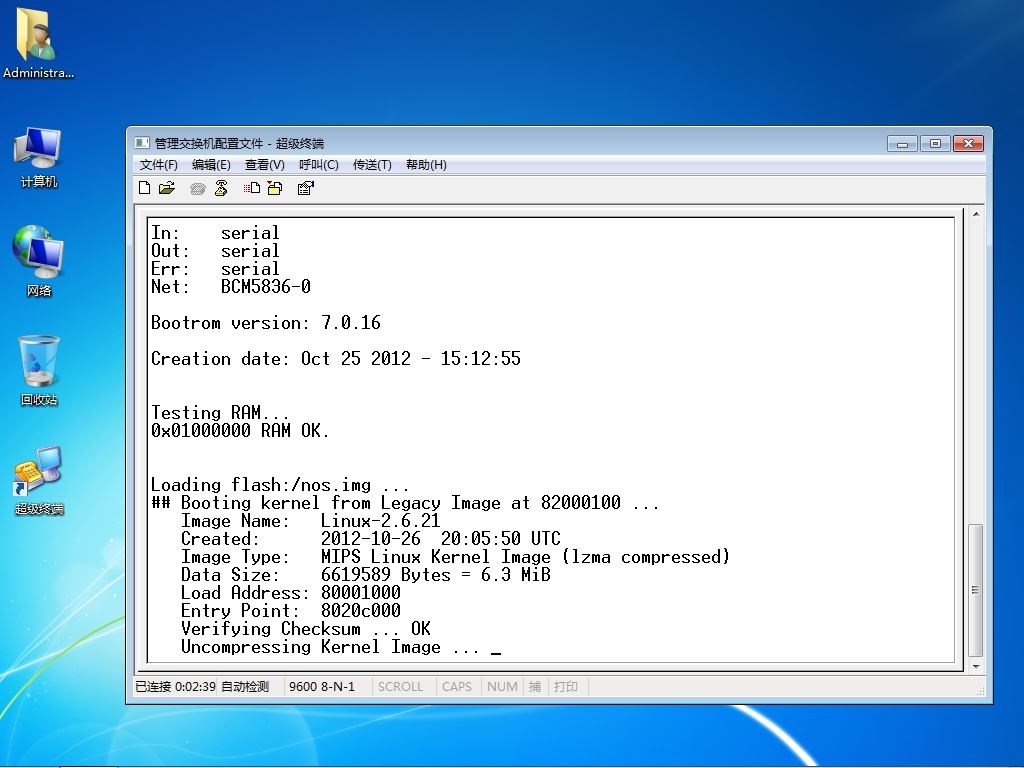1024x768 pixels.
Task: Click the 打印 status indicator
Action: tap(566, 686)
